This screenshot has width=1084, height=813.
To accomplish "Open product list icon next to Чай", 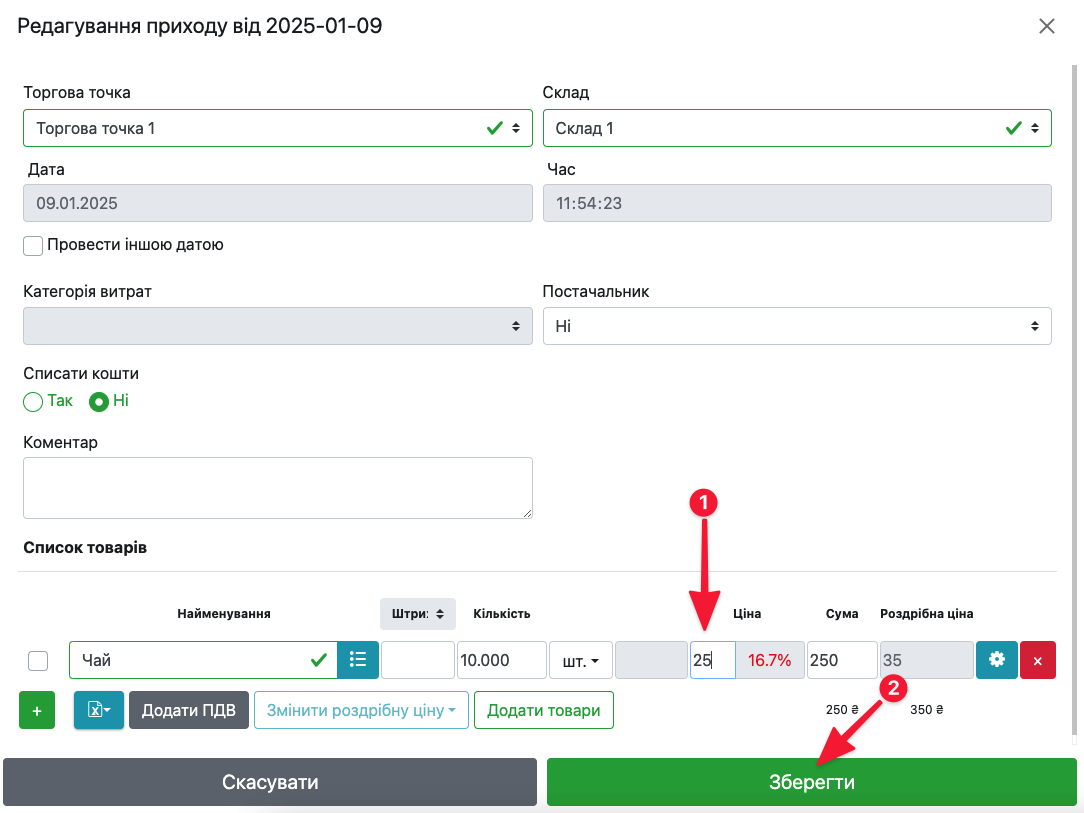I will pyautogui.click(x=358, y=660).
